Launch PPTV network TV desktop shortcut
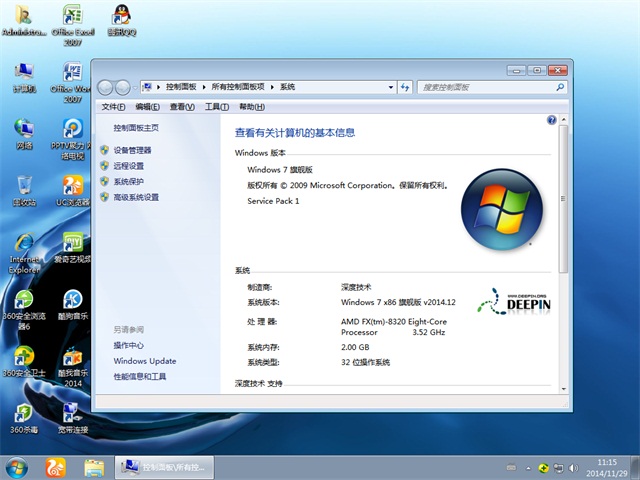This screenshot has height=480, width=640. [73, 139]
